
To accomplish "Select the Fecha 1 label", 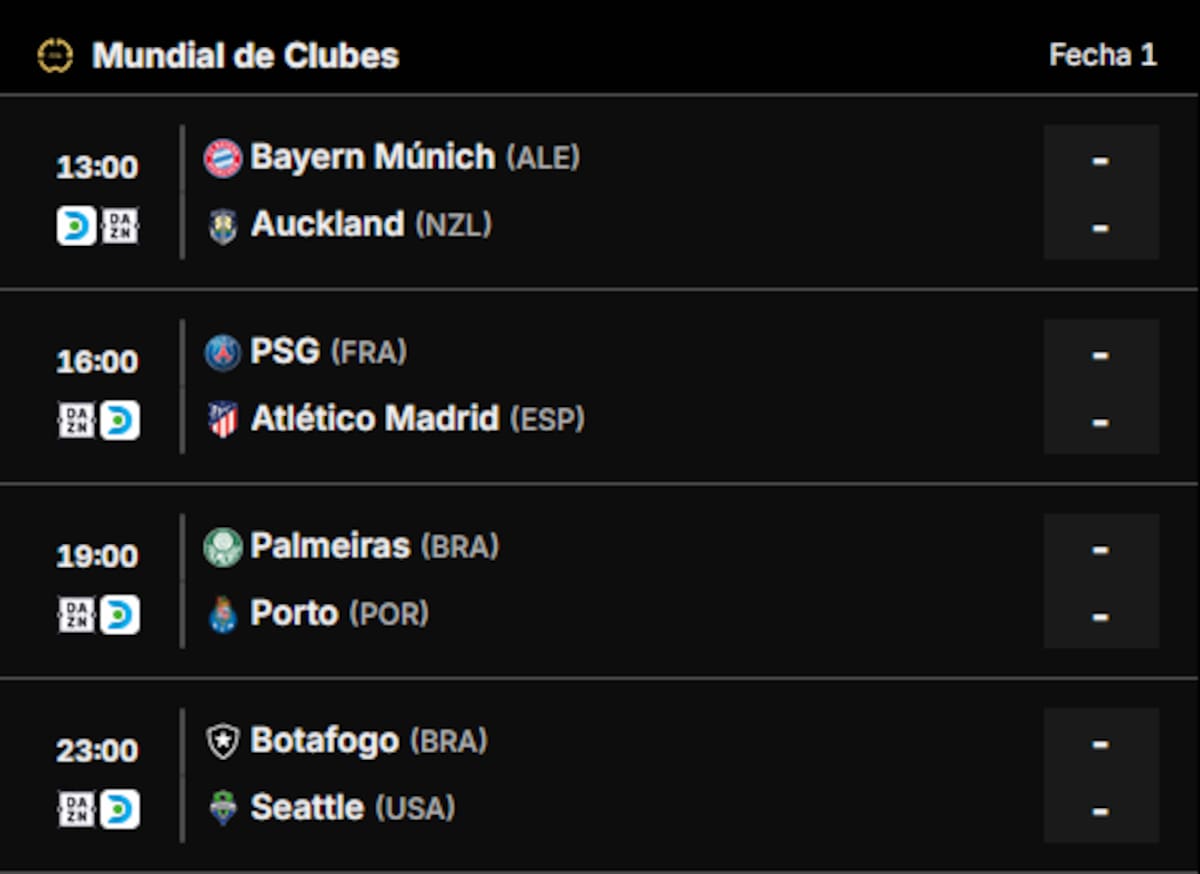I will click(x=1102, y=56).
